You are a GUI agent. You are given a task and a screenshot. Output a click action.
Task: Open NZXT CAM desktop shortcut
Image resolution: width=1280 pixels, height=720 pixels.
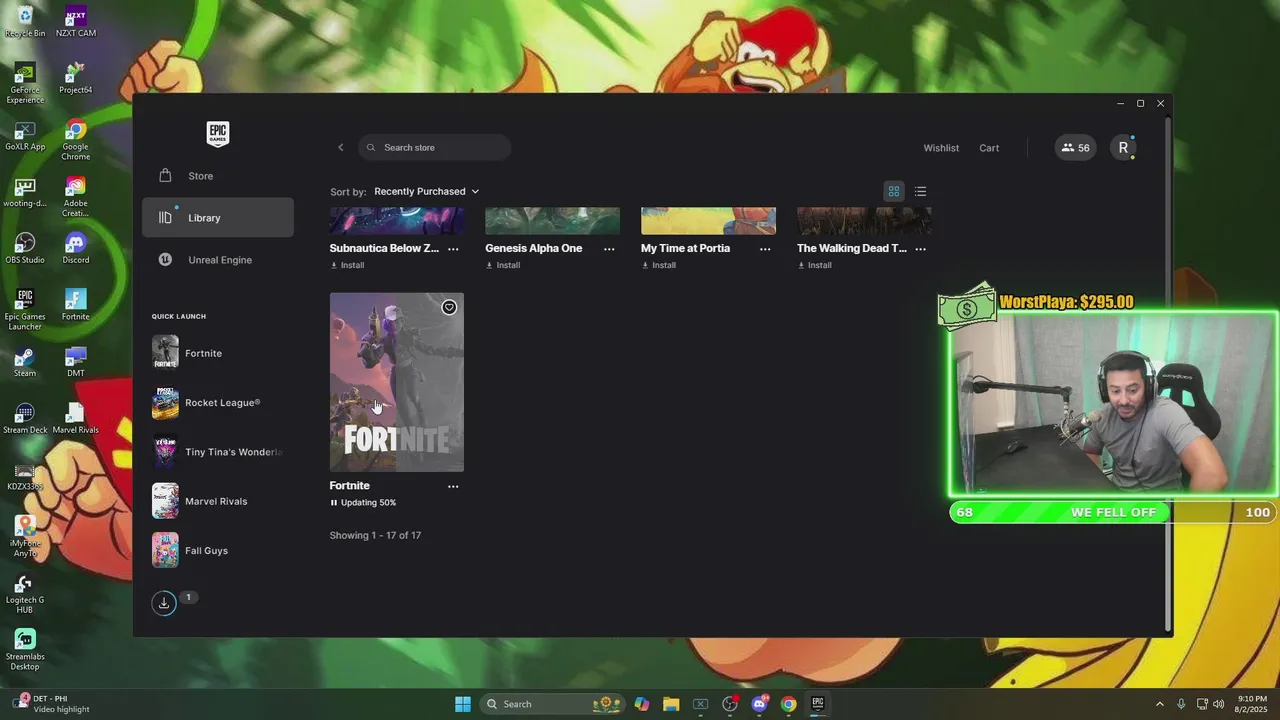point(76,22)
